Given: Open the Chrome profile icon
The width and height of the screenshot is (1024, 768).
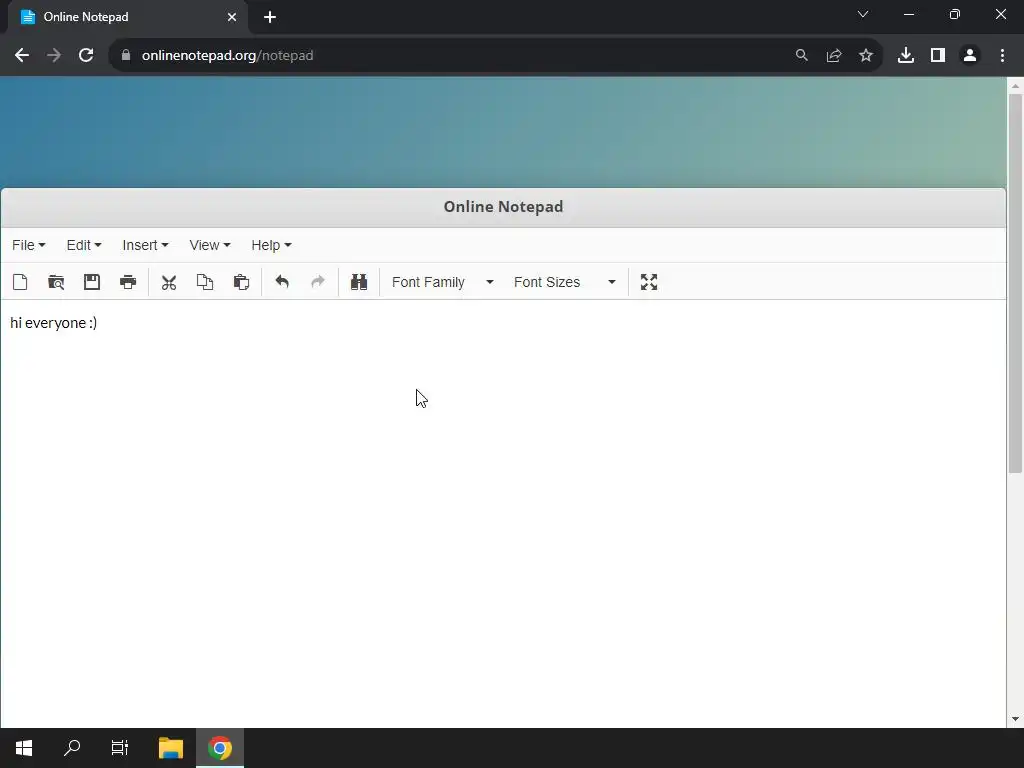Looking at the screenshot, I should pos(970,56).
